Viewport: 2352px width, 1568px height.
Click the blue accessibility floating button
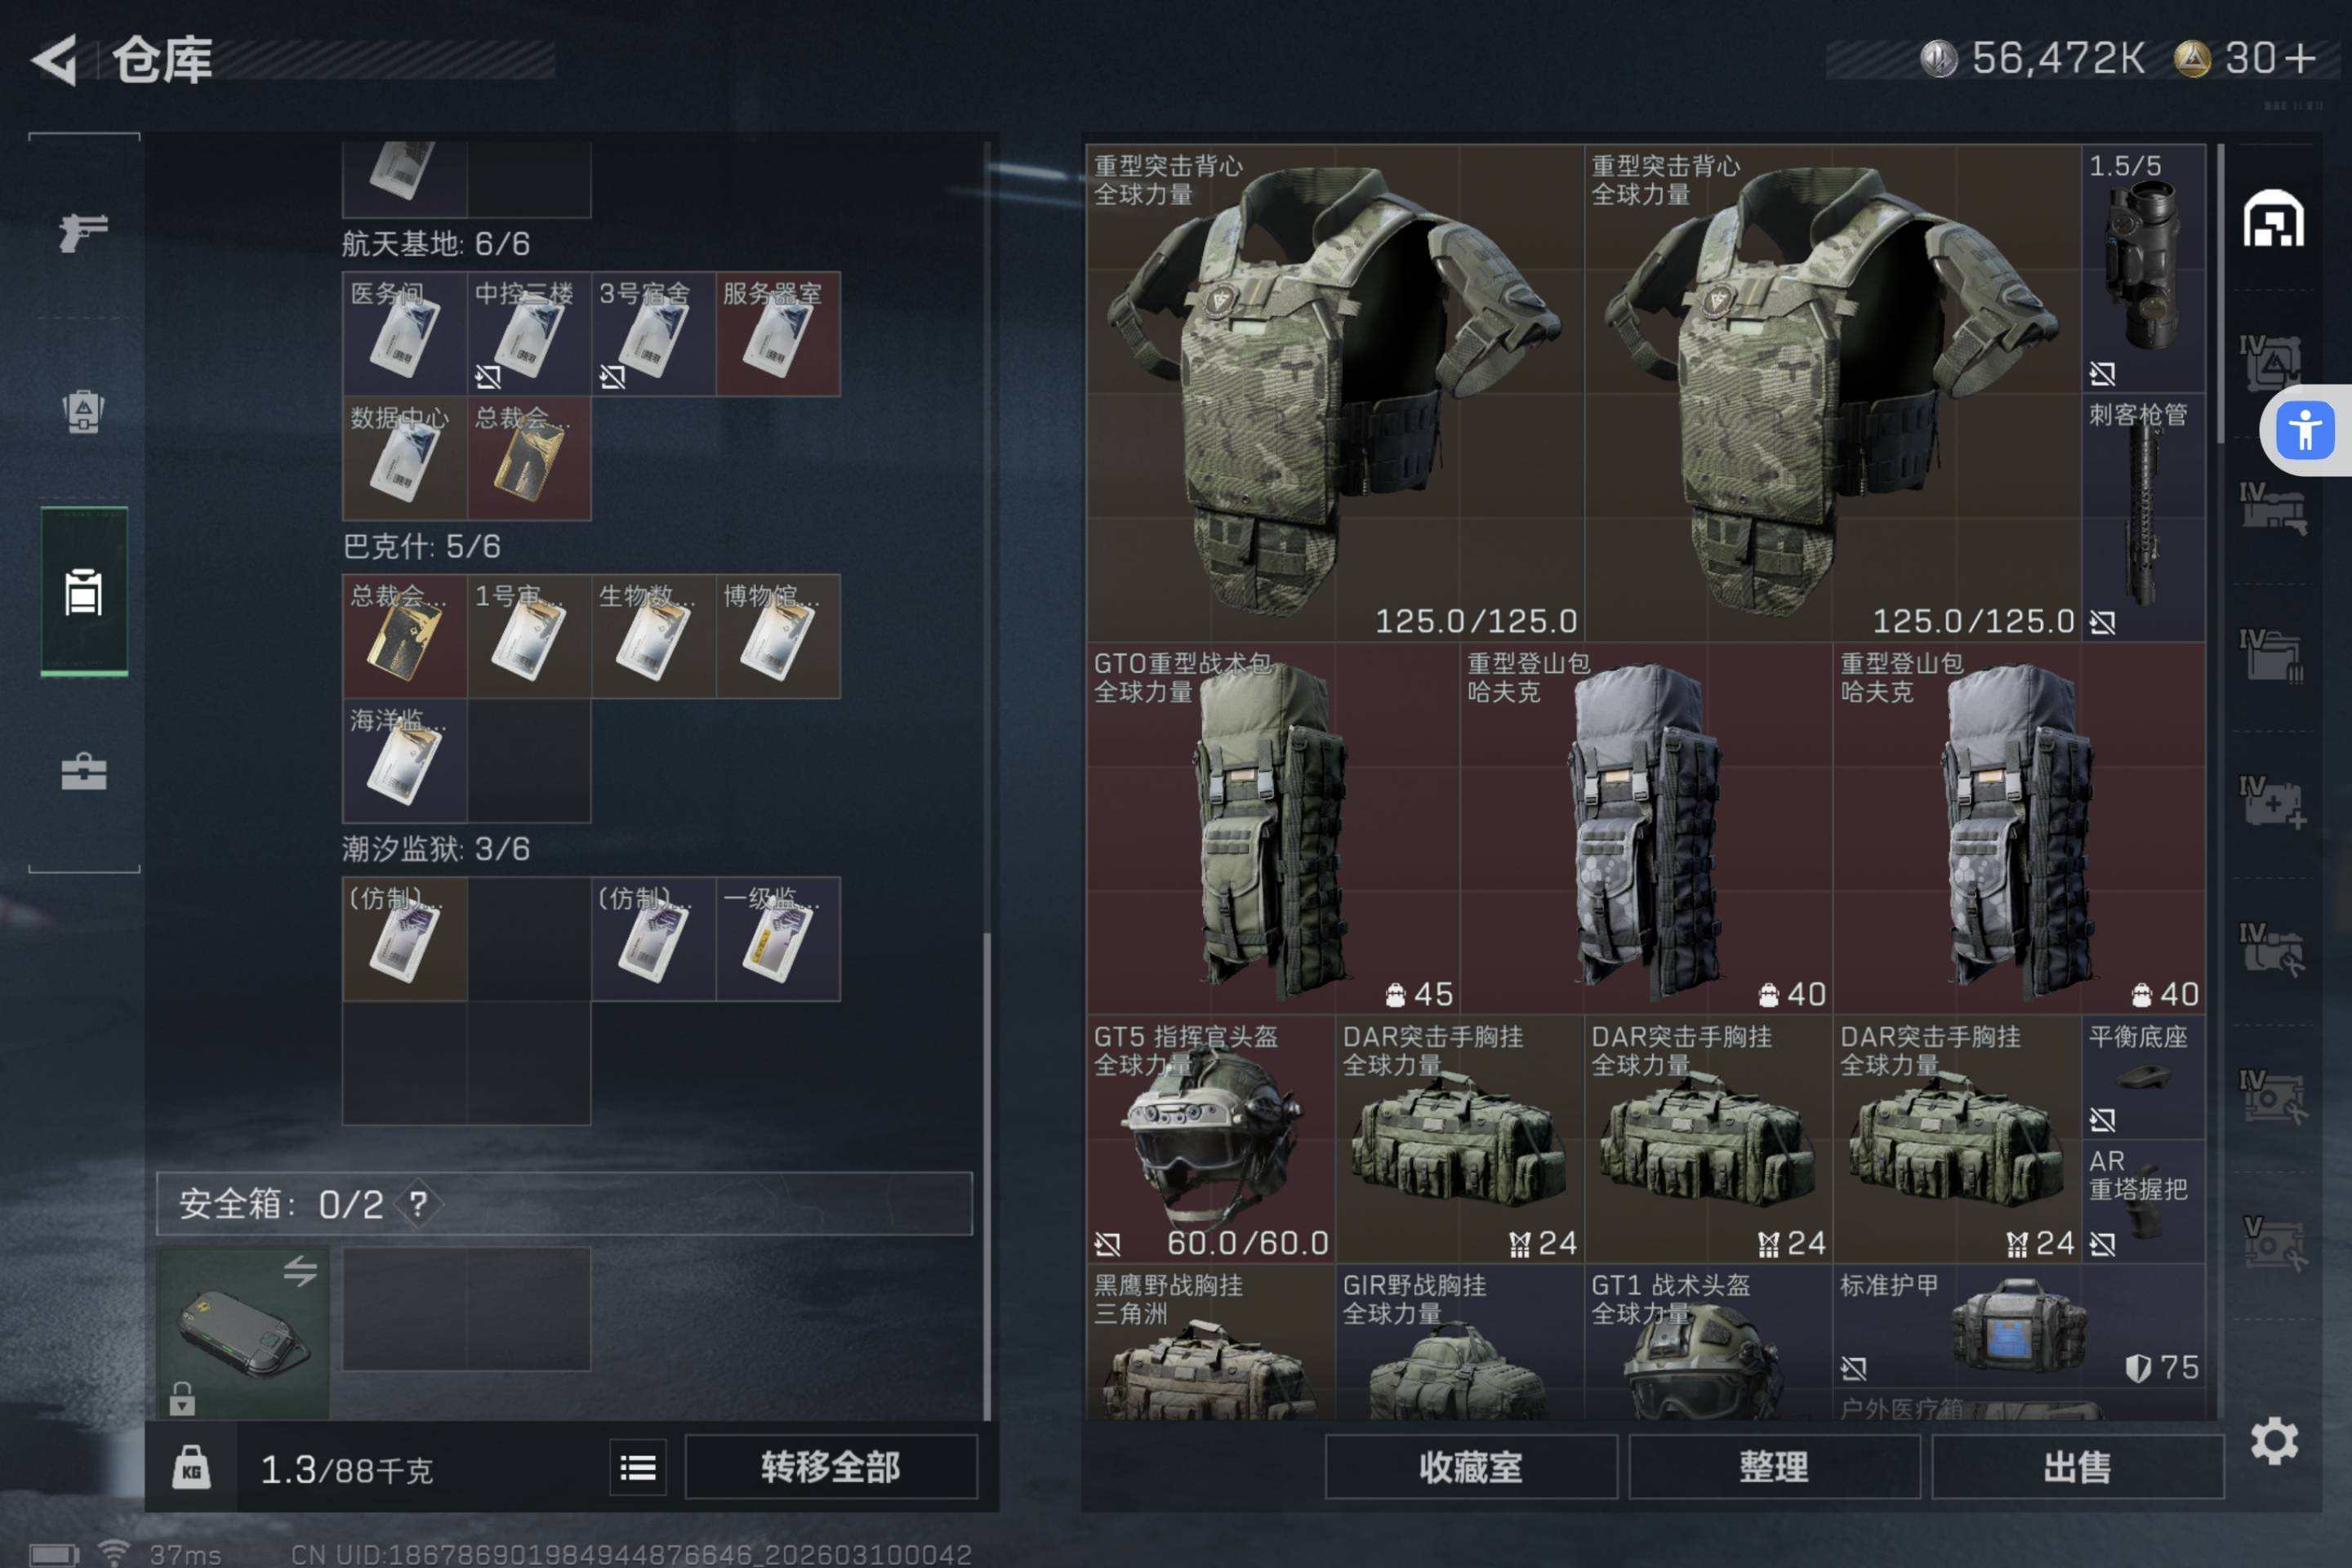click(x=2305, y=431)
